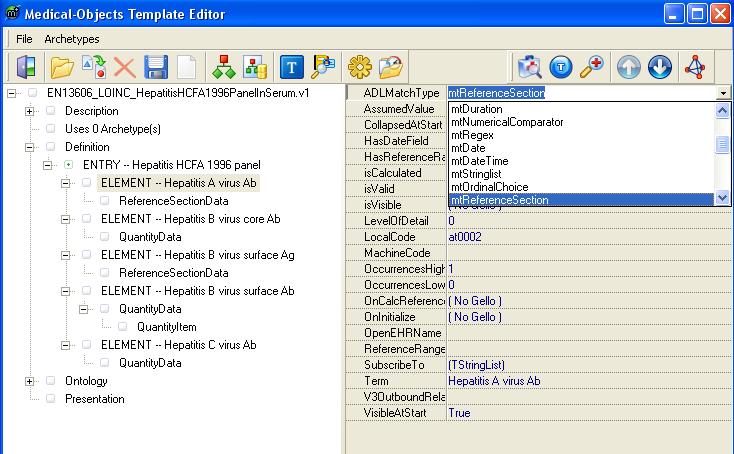Click the blue down arrow icon

pyautogui.click(x=658, y=67)
